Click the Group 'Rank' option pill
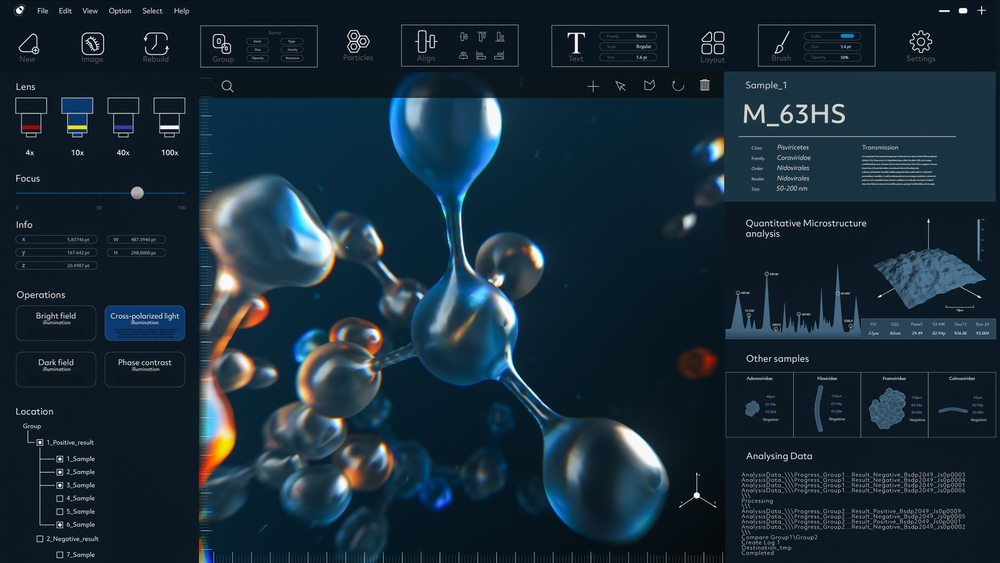 [258, 41]
